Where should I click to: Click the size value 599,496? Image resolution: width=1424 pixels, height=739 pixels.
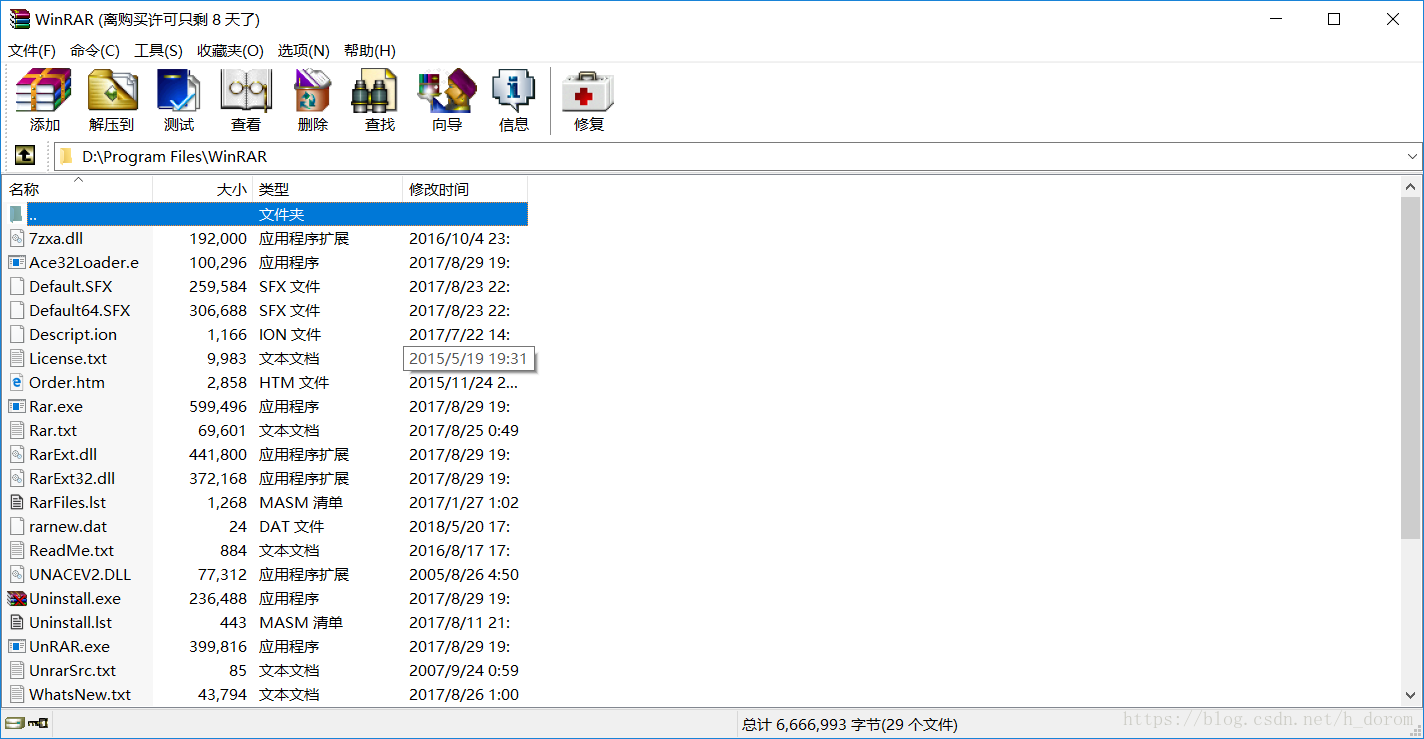[x=218, y=406]
